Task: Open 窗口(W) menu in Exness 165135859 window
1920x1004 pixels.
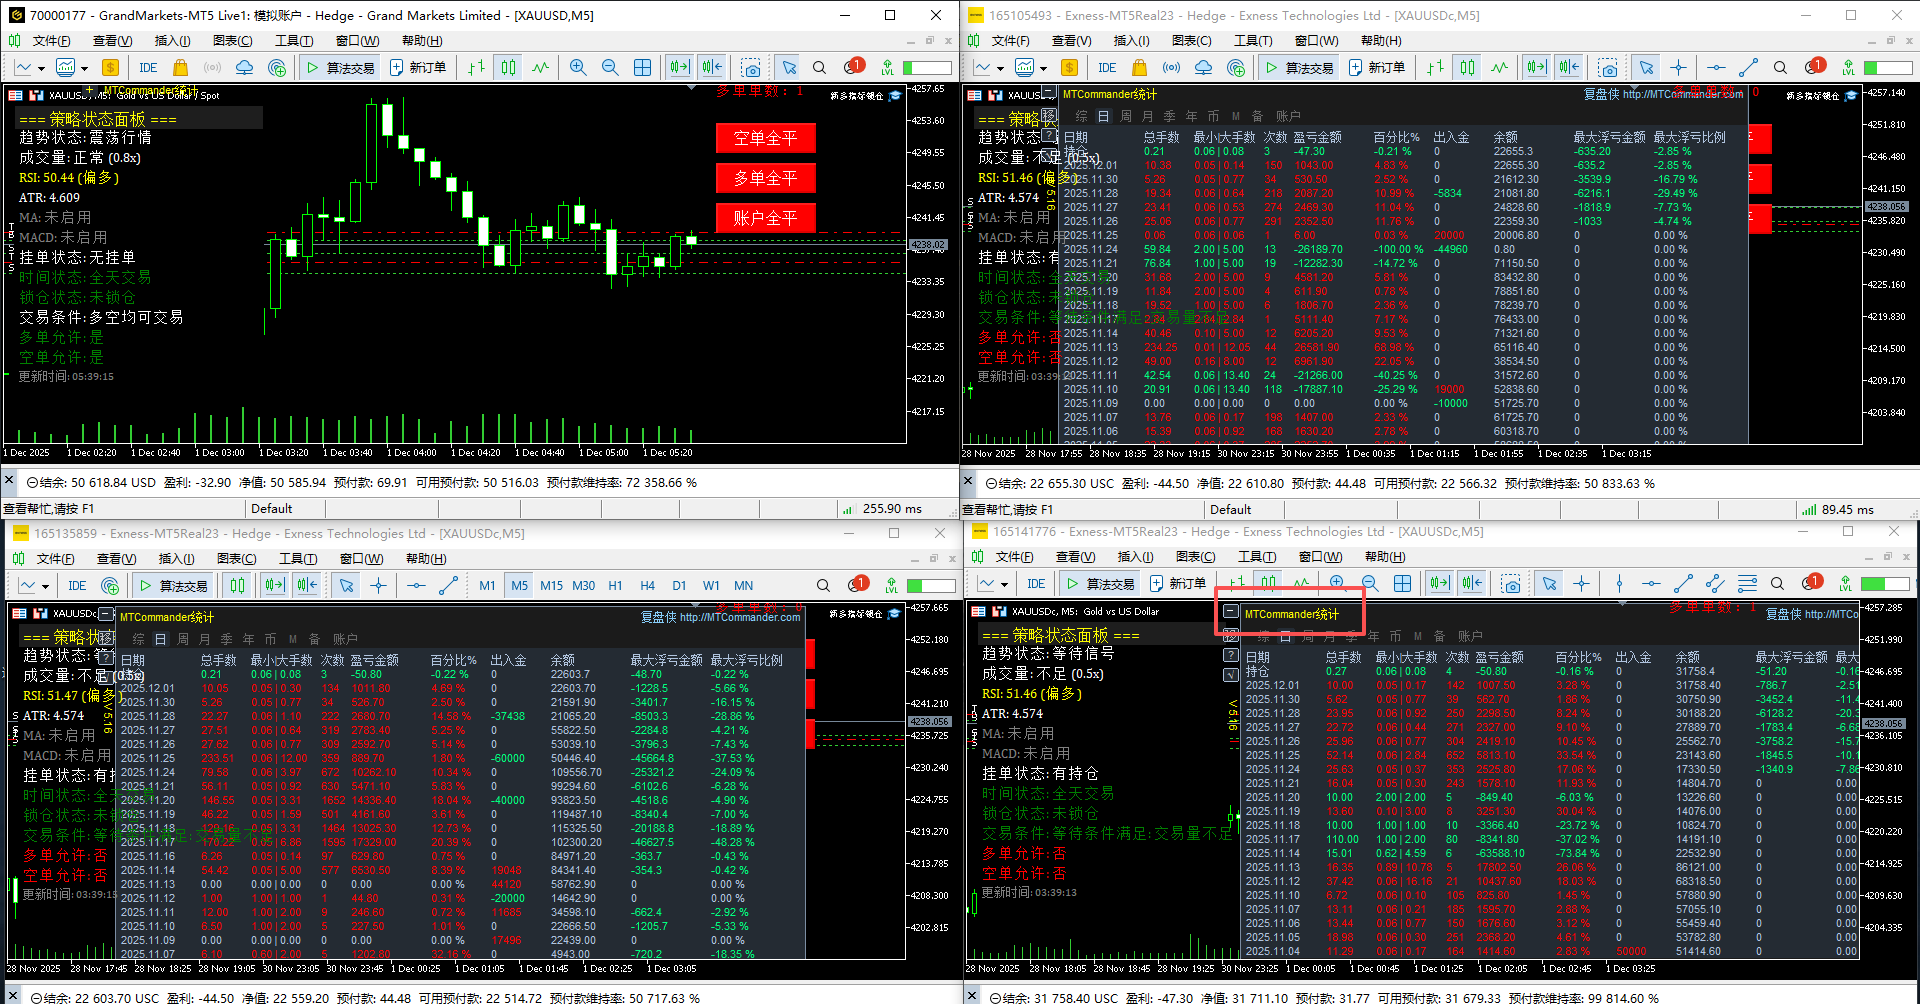Action: click(x=360, y=558)
